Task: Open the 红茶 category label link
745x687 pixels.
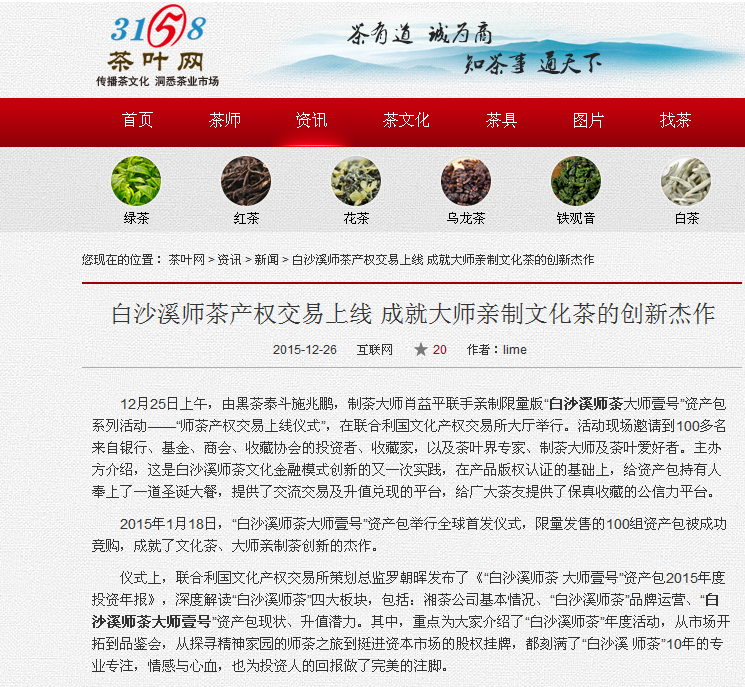Action: coord(246,218)
